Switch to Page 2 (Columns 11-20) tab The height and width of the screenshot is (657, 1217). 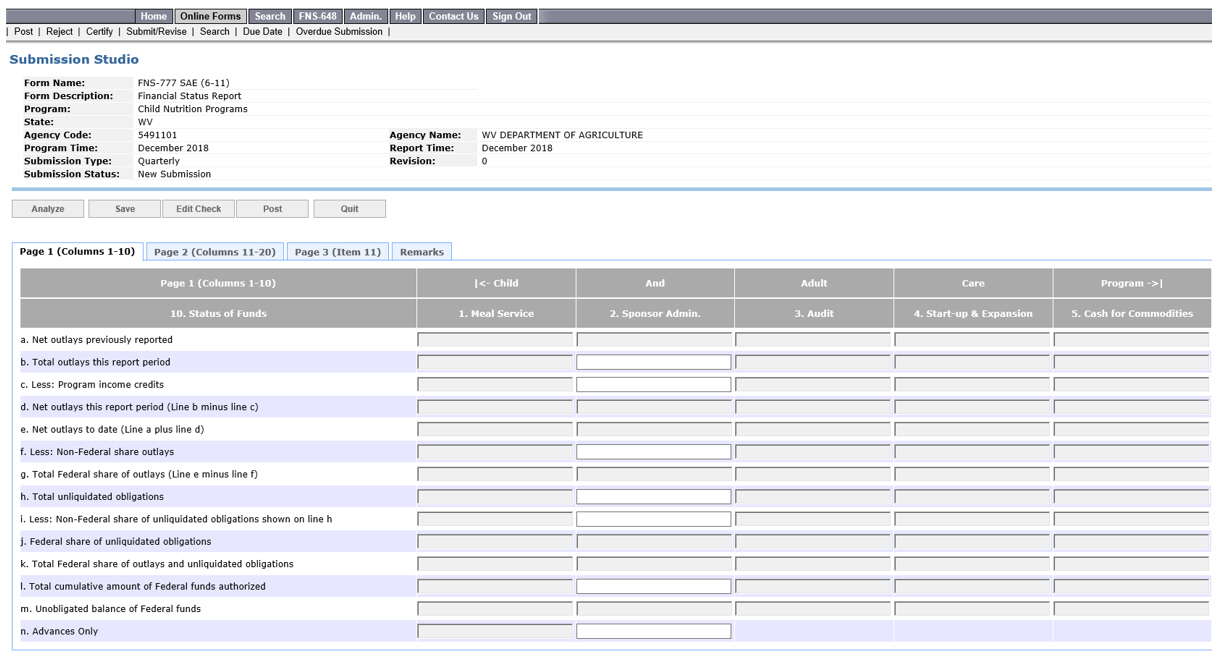(x=214, y=252)
